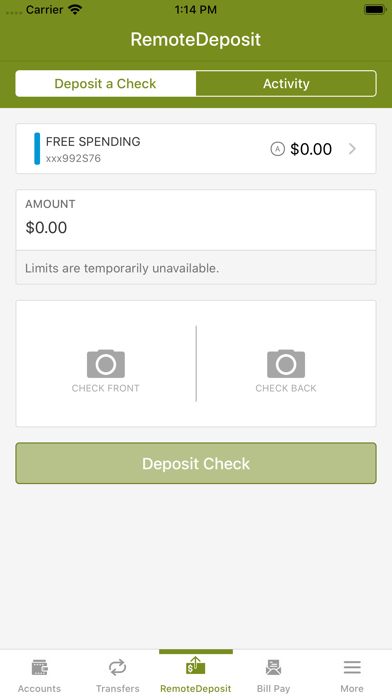392x696 pixels.
Task: Tap the CHECK BACK label
Action: point(286,388)
